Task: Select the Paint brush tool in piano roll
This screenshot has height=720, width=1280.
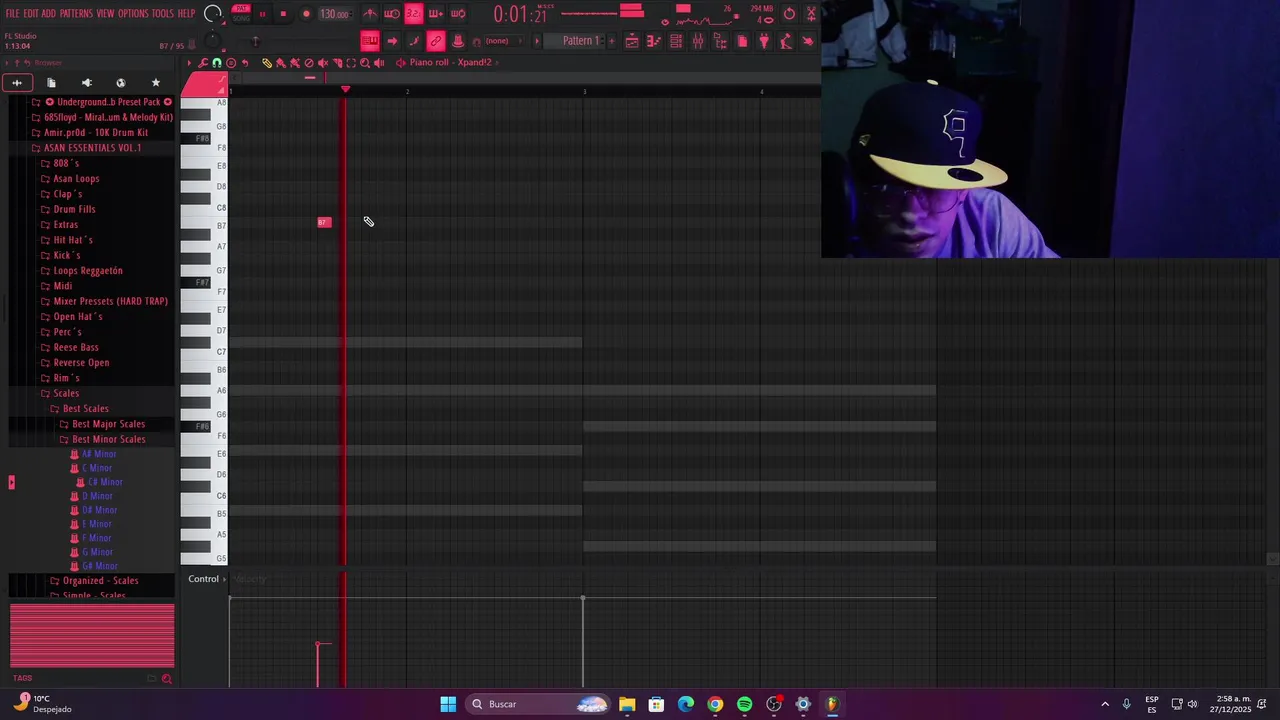Action: click(281, 63)
